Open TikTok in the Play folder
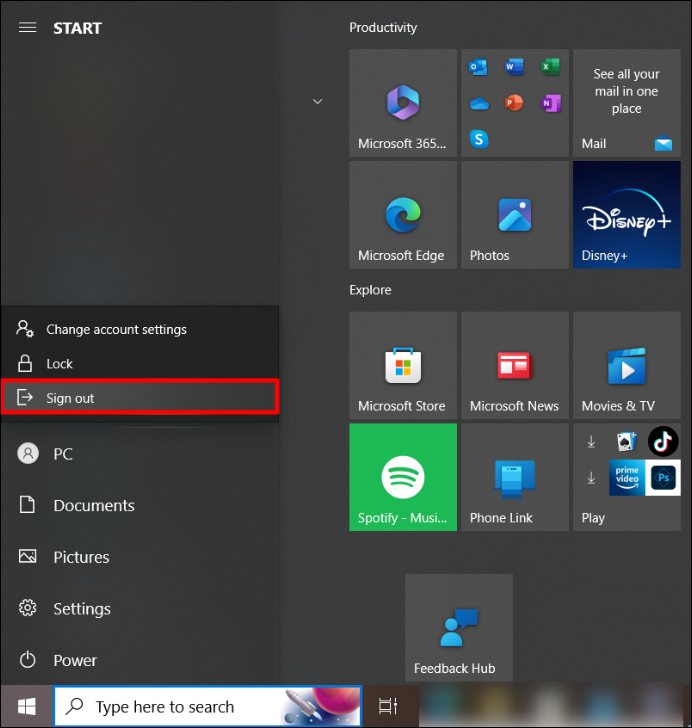The width and height of the screenshot is (692, 728). [x=663, y=441]
